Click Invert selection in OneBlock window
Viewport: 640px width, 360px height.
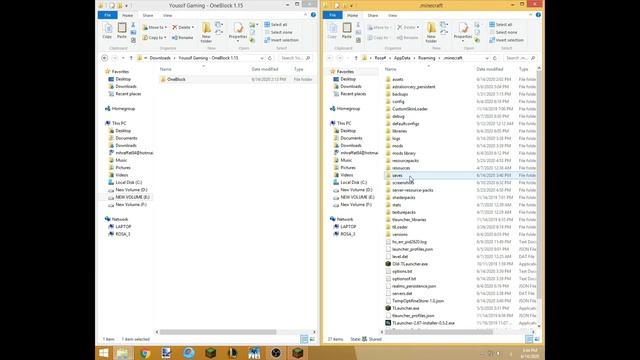(282, 40)
